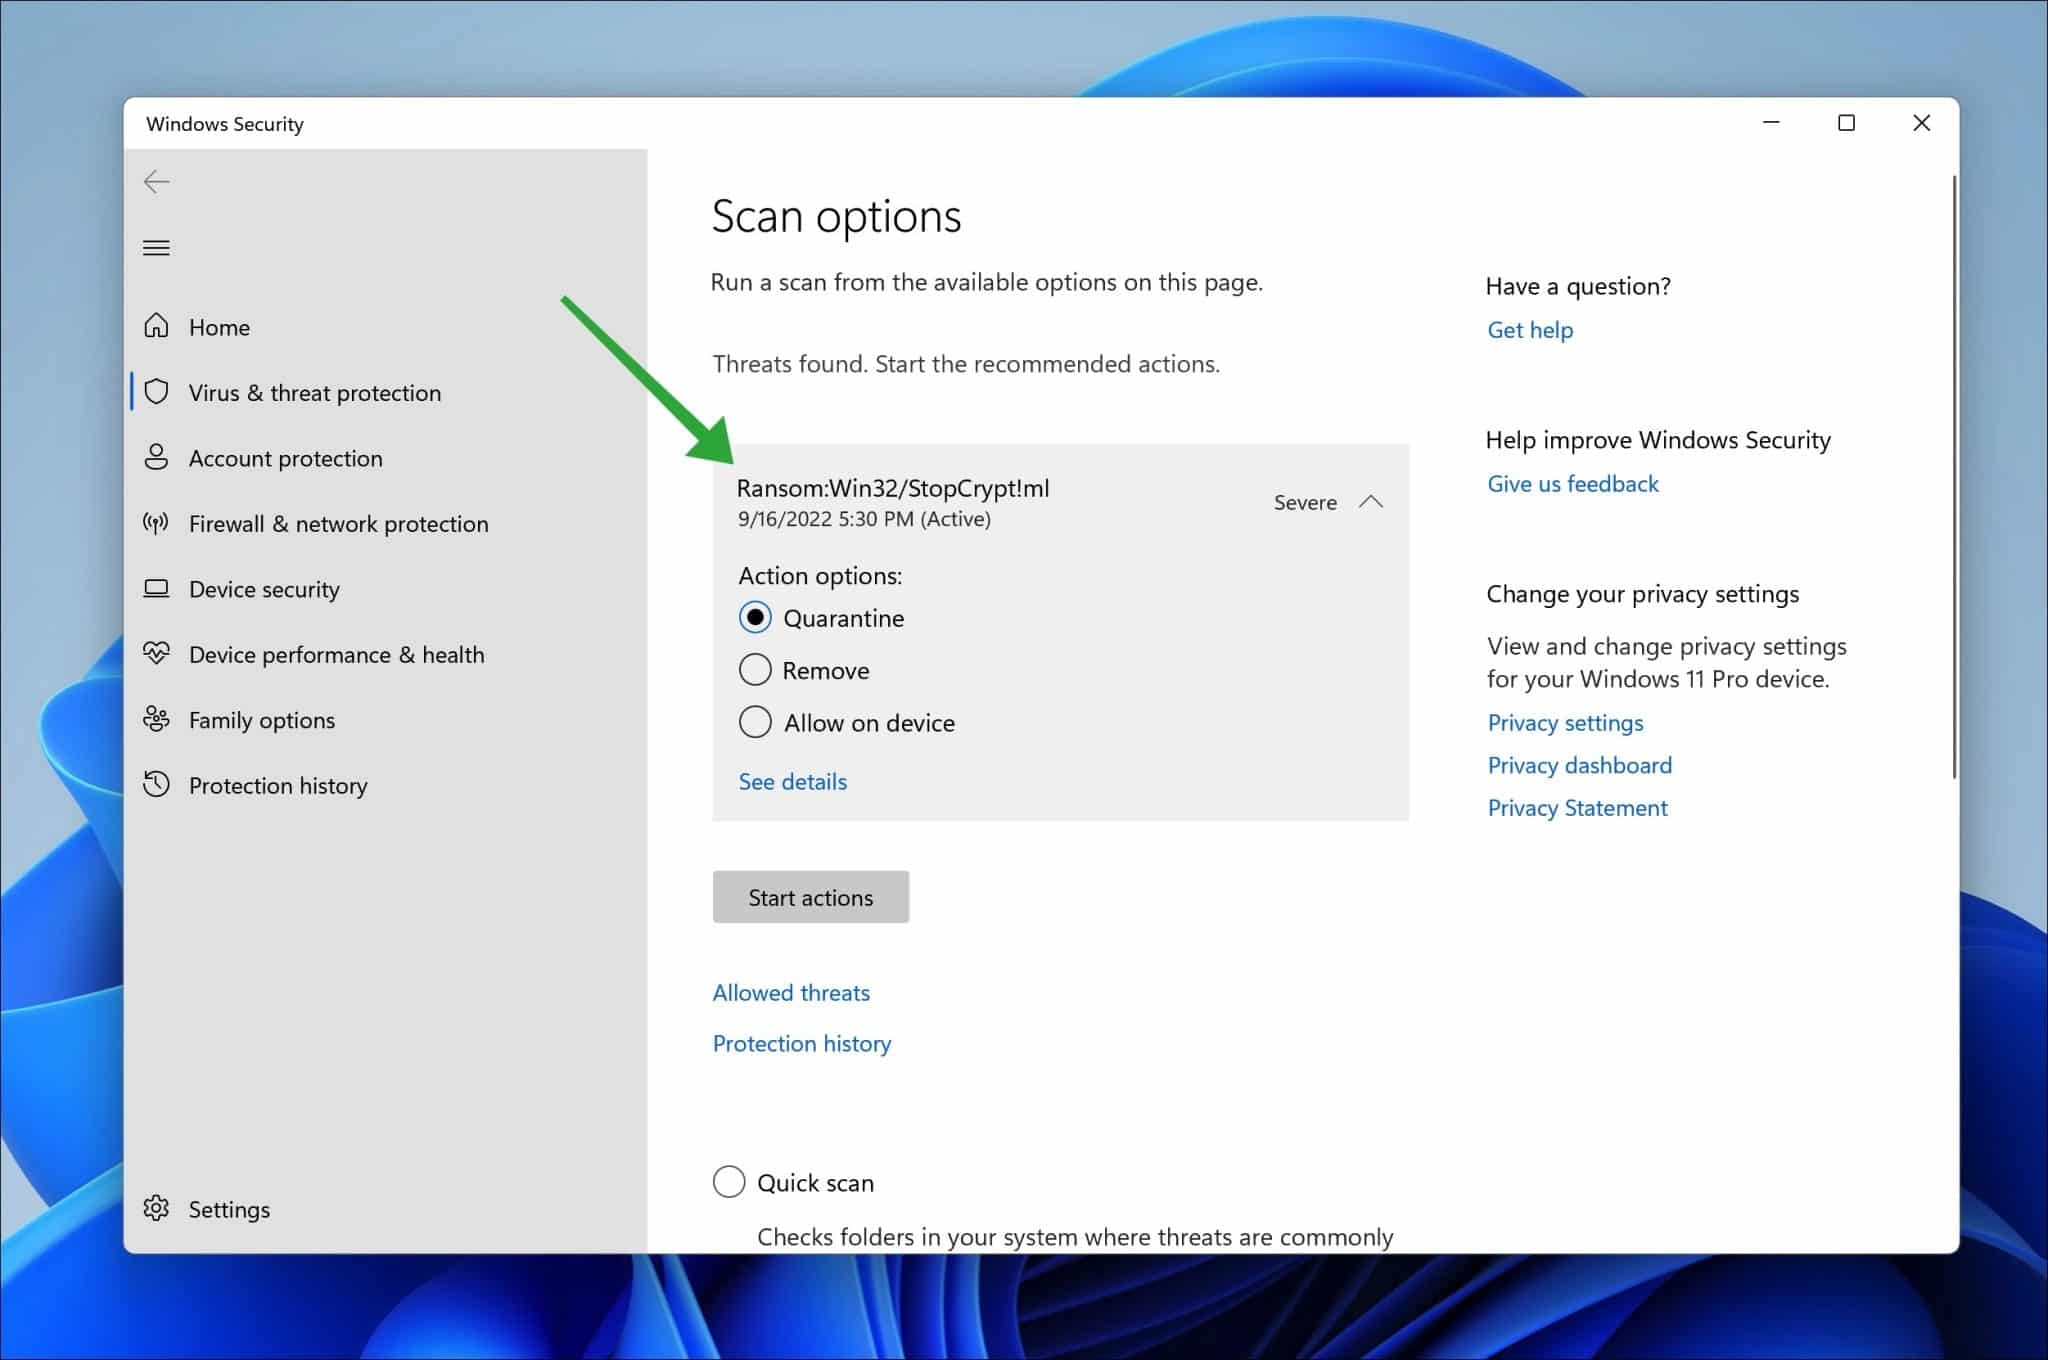Viewport: 2048px width, 1360px height.
Task: Expand the navigation pane with hamburger menu
Action: pyautogui.click(x=157, y=247)
